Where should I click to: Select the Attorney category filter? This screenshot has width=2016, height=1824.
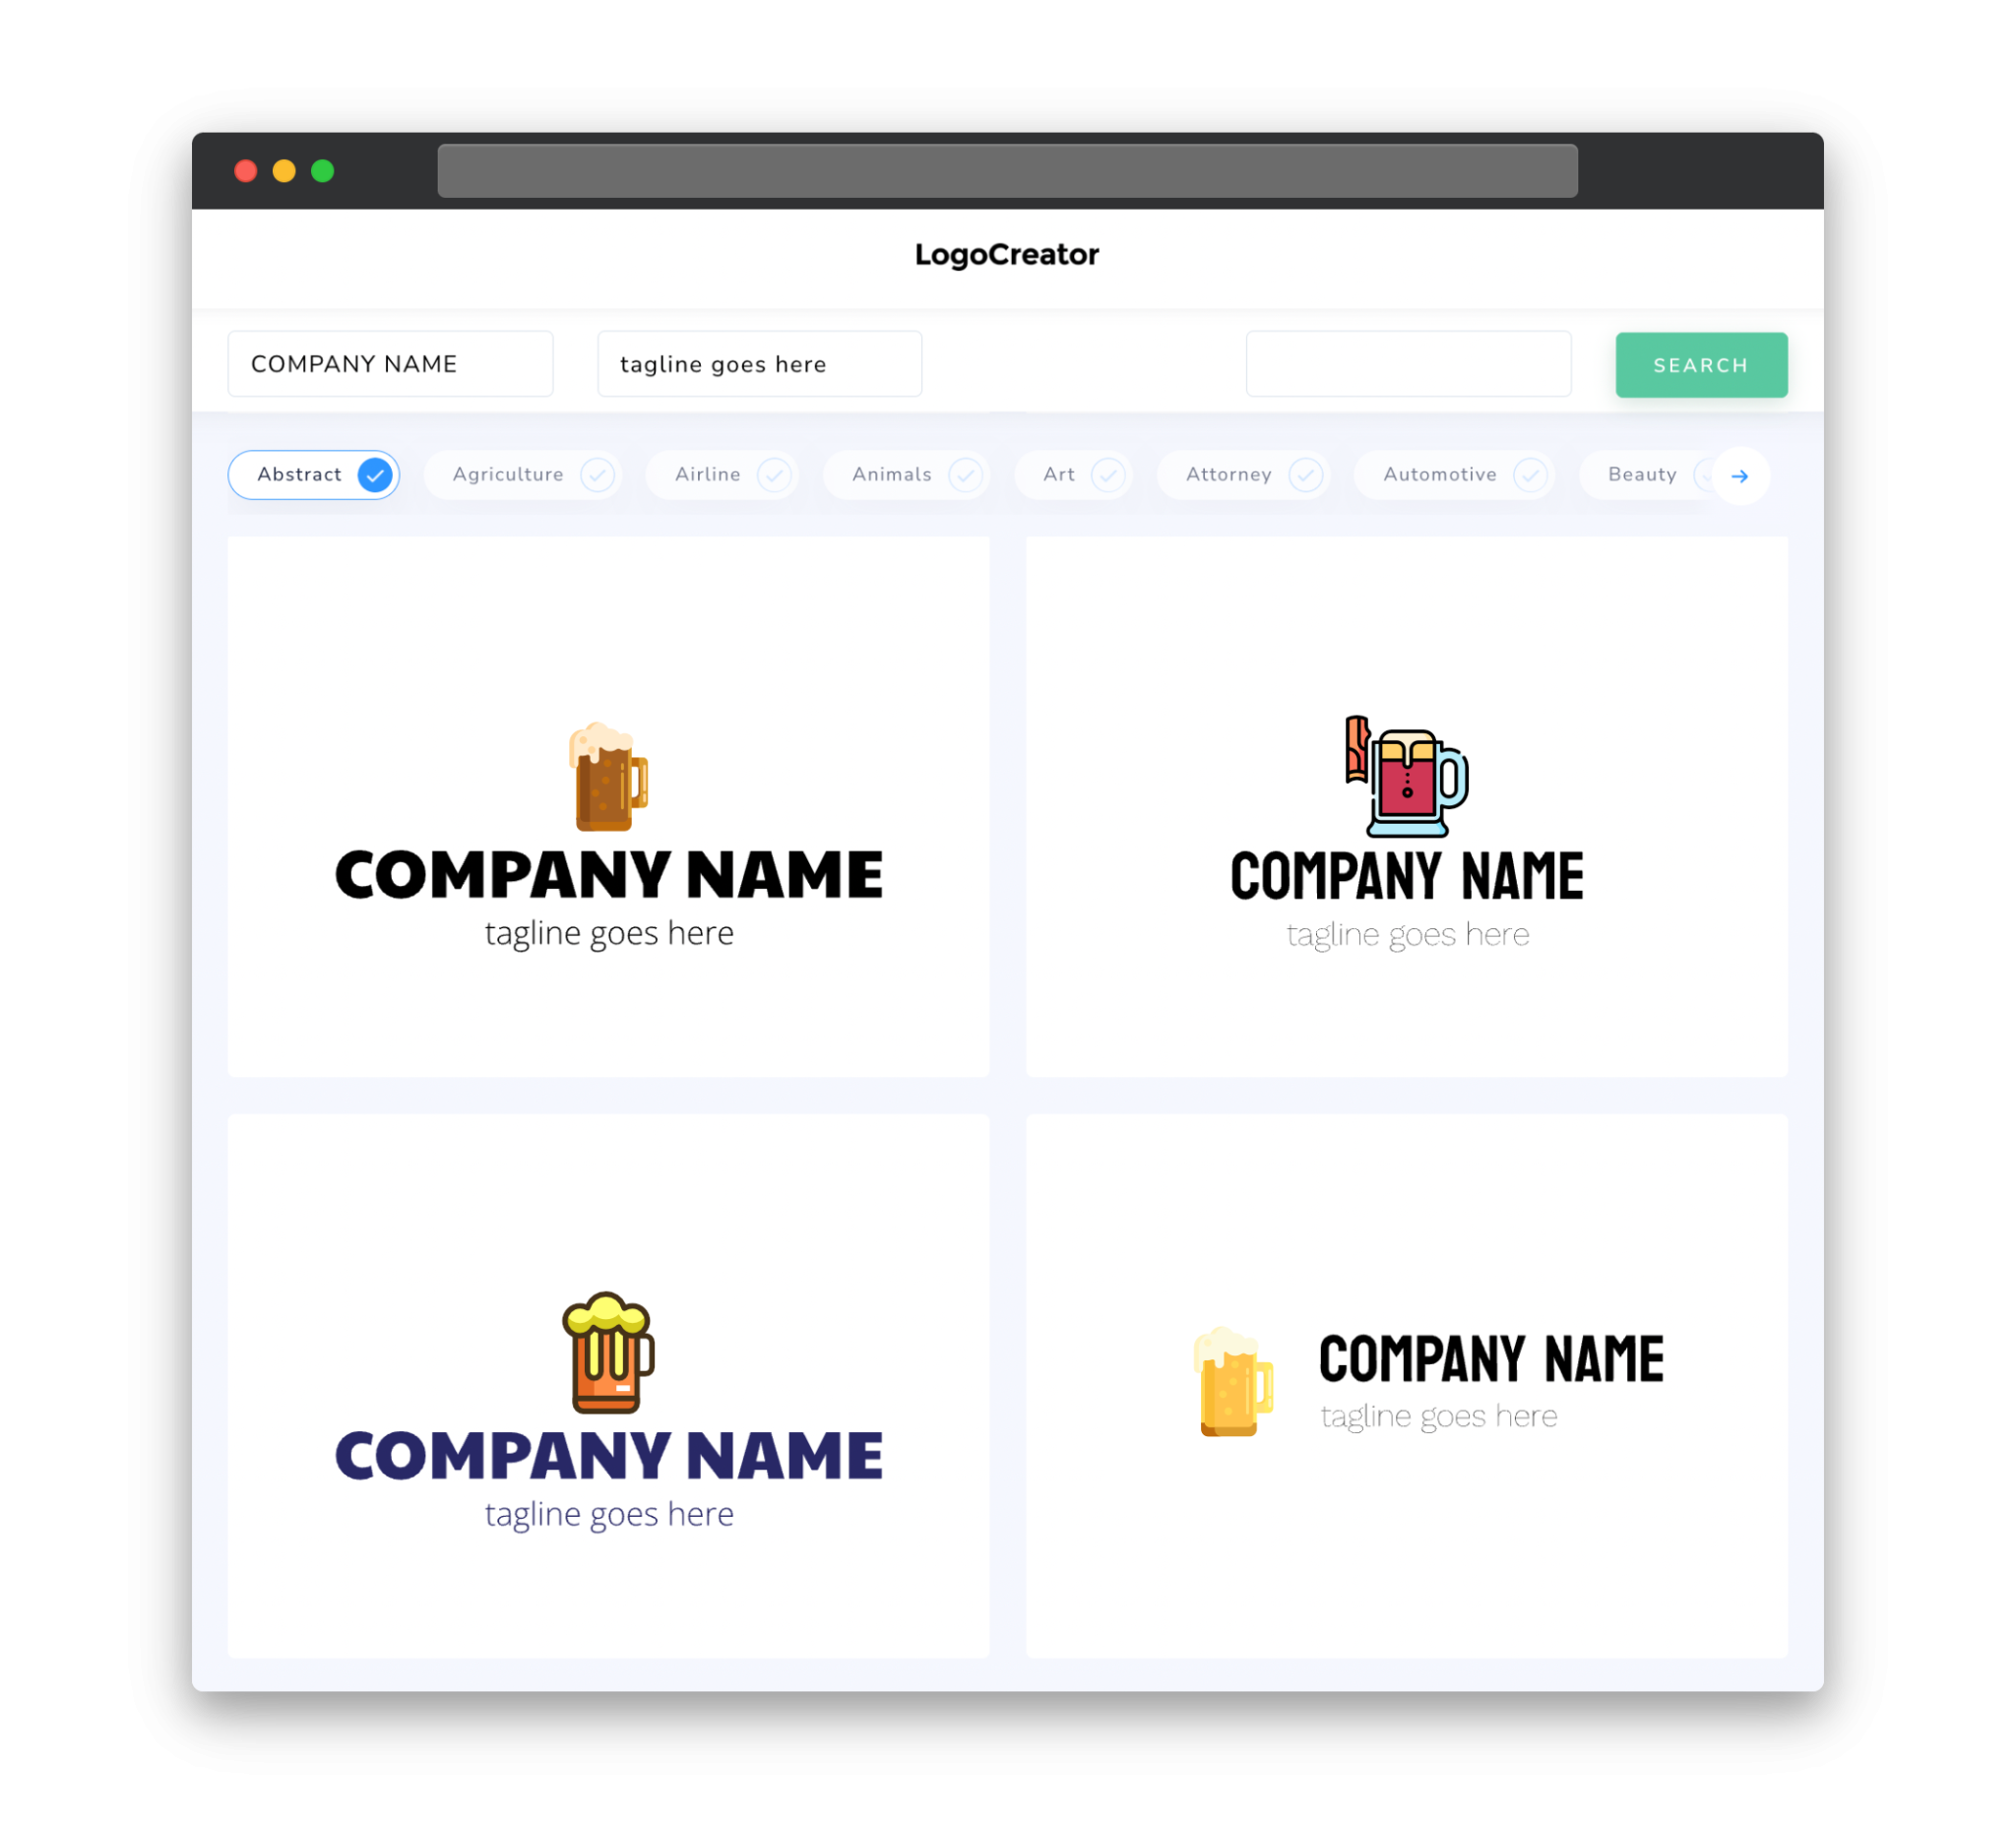(x=1247, y=474)
